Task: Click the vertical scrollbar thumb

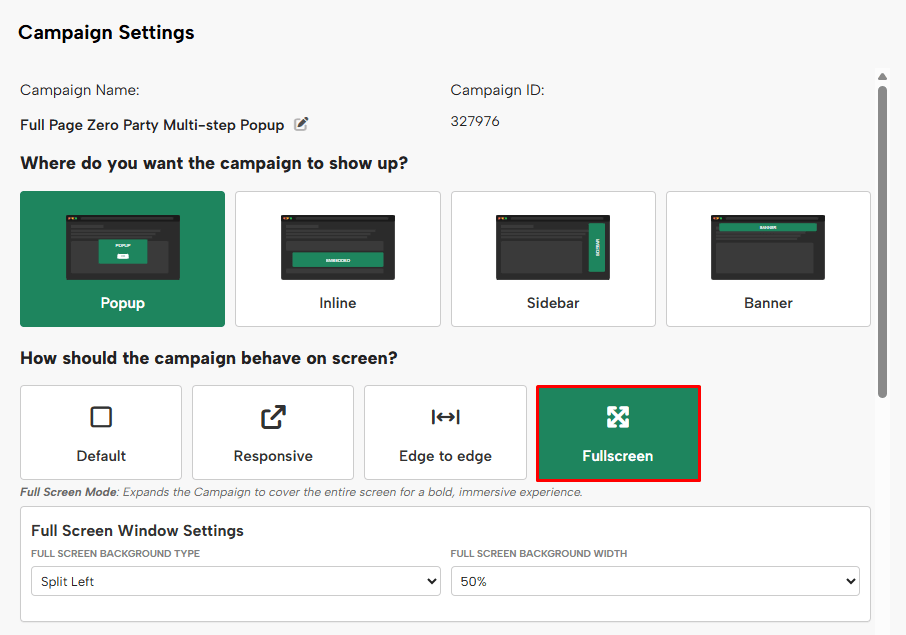Action: pyautogui.click(x=882, y=242)
